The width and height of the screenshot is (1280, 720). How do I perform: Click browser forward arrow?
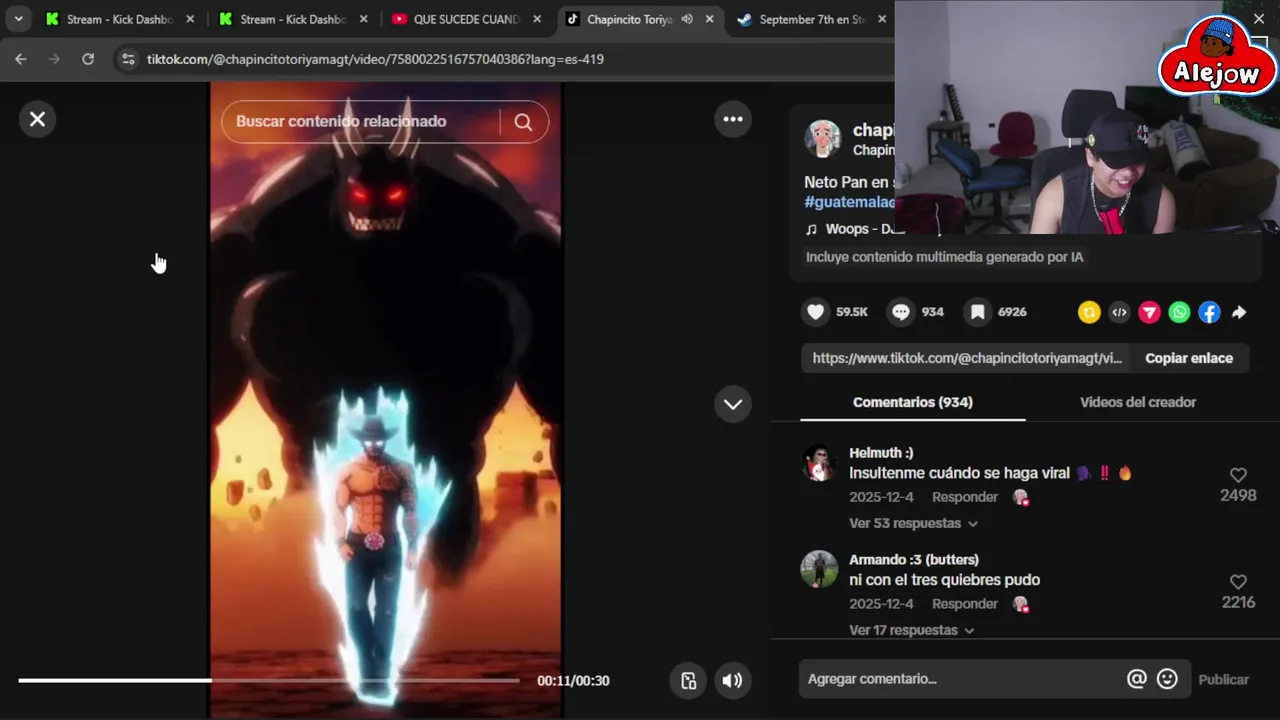(54, 59)
